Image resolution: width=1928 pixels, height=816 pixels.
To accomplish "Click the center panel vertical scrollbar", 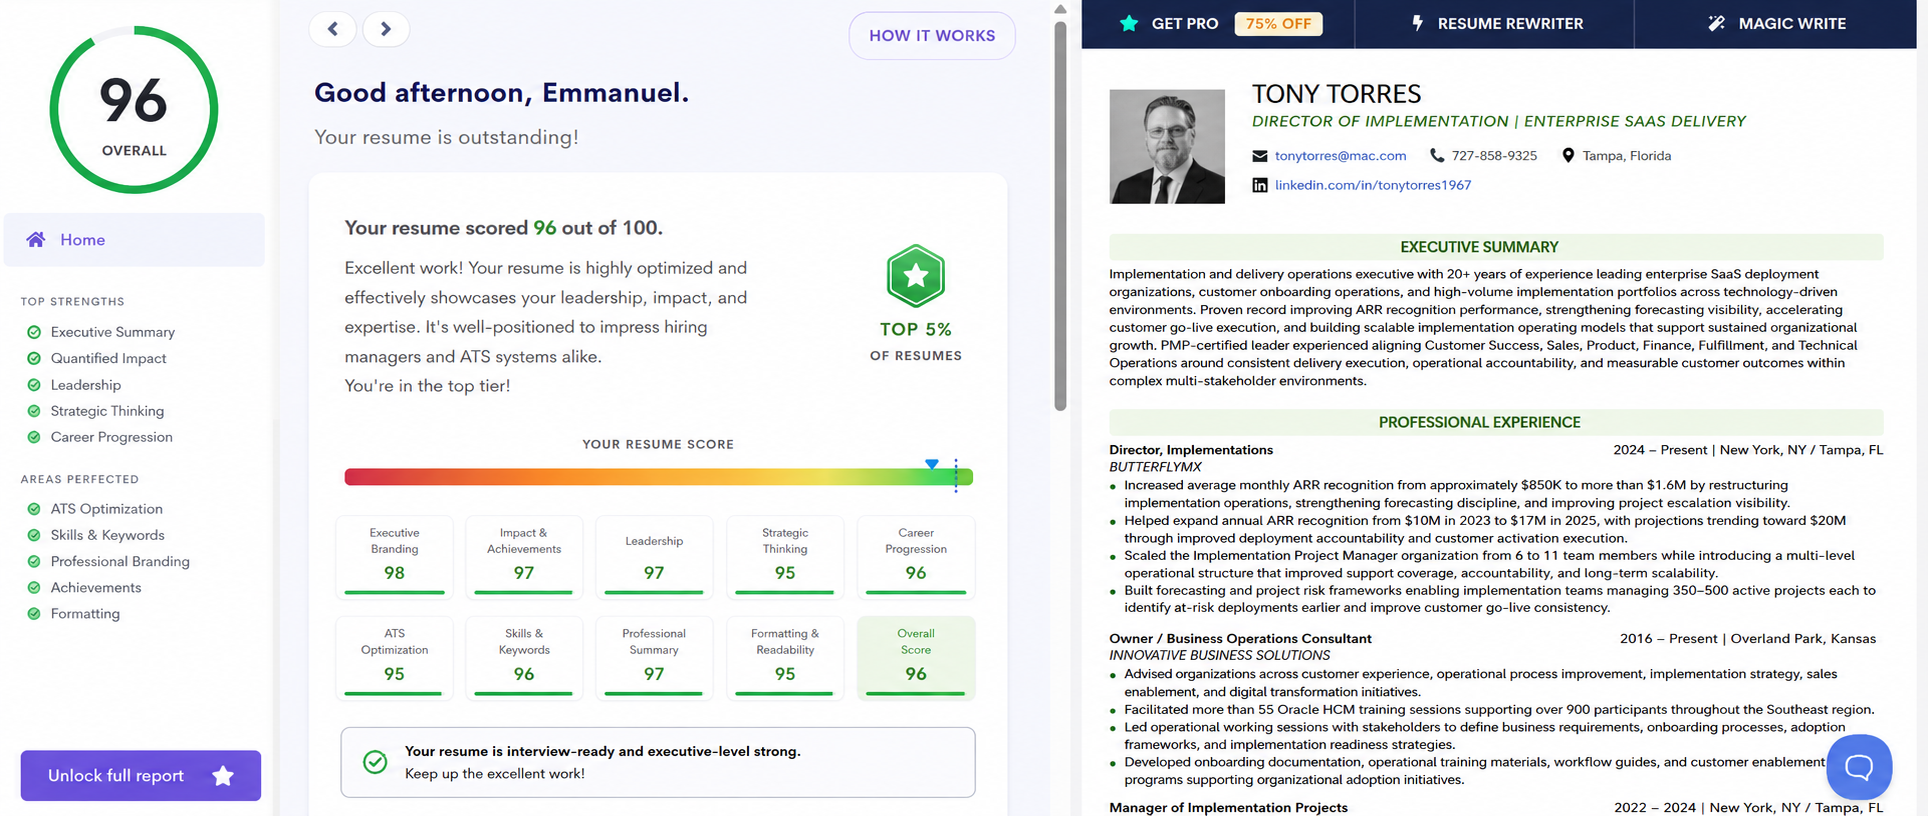I will coord(1060,215).
